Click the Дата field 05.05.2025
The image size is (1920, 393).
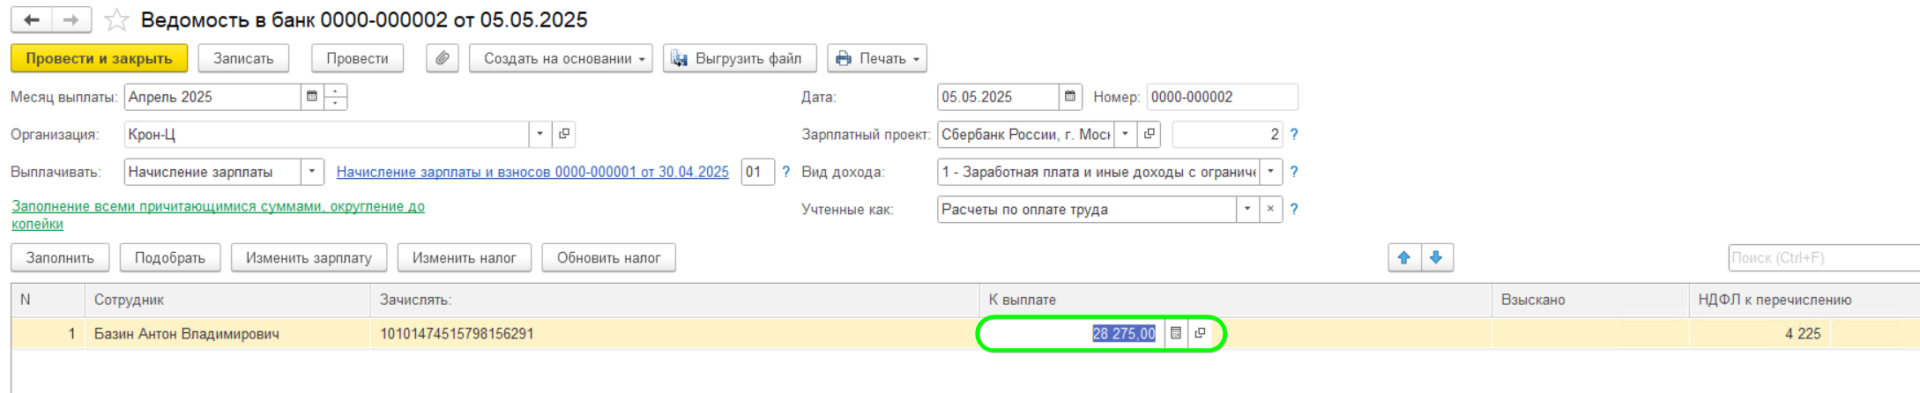click(998, 97)
